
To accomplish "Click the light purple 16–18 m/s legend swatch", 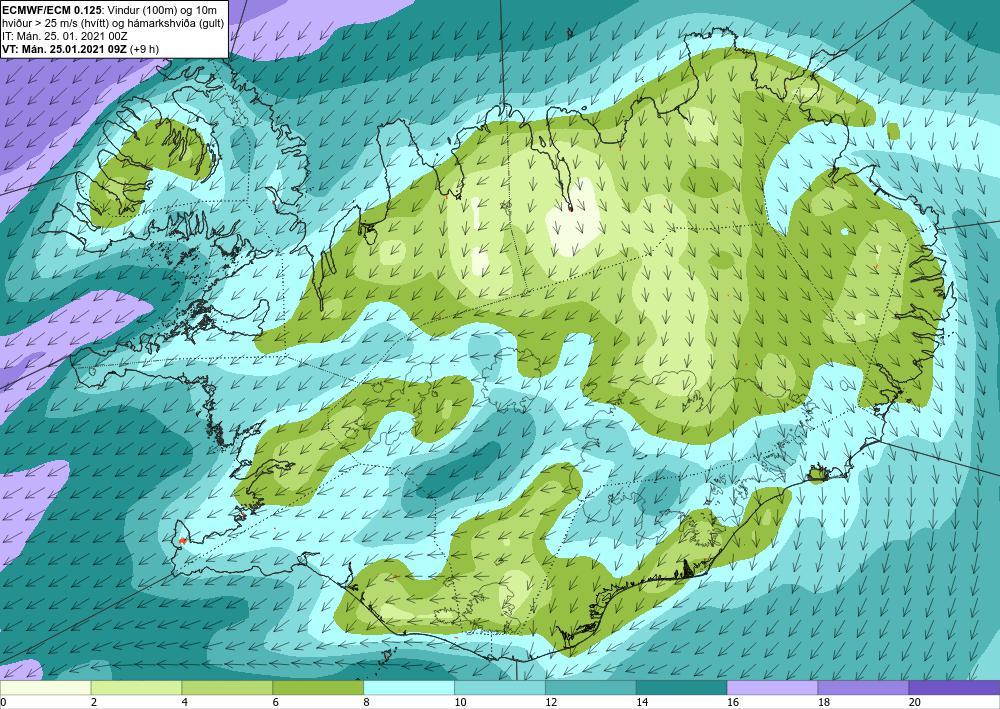I will pyautogui.click(x=772, y=687).
